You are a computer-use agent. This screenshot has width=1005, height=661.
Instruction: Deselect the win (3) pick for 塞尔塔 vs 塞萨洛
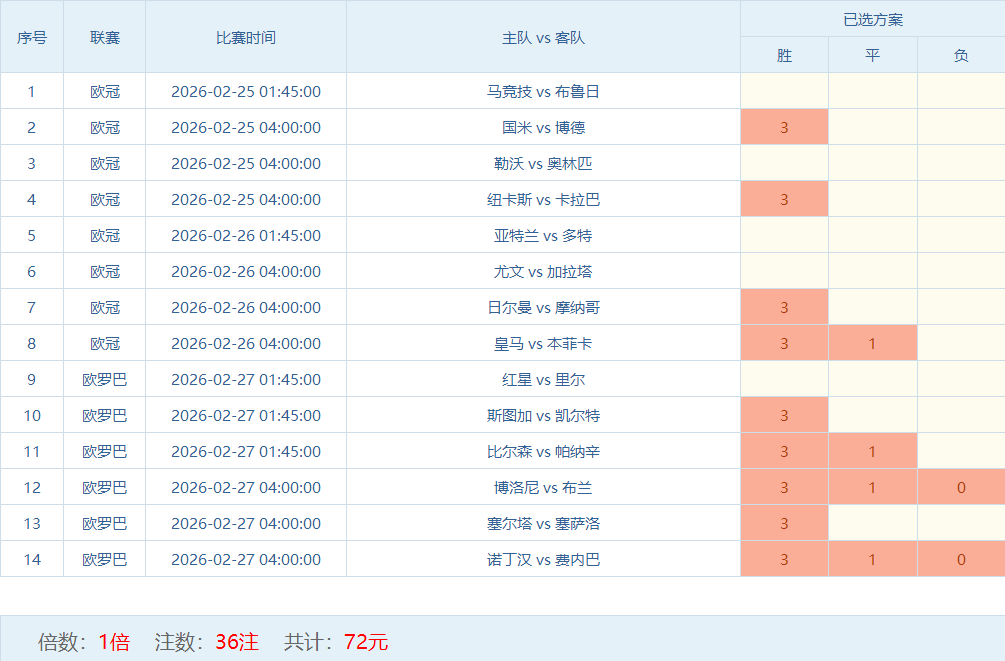coord(784,523)
